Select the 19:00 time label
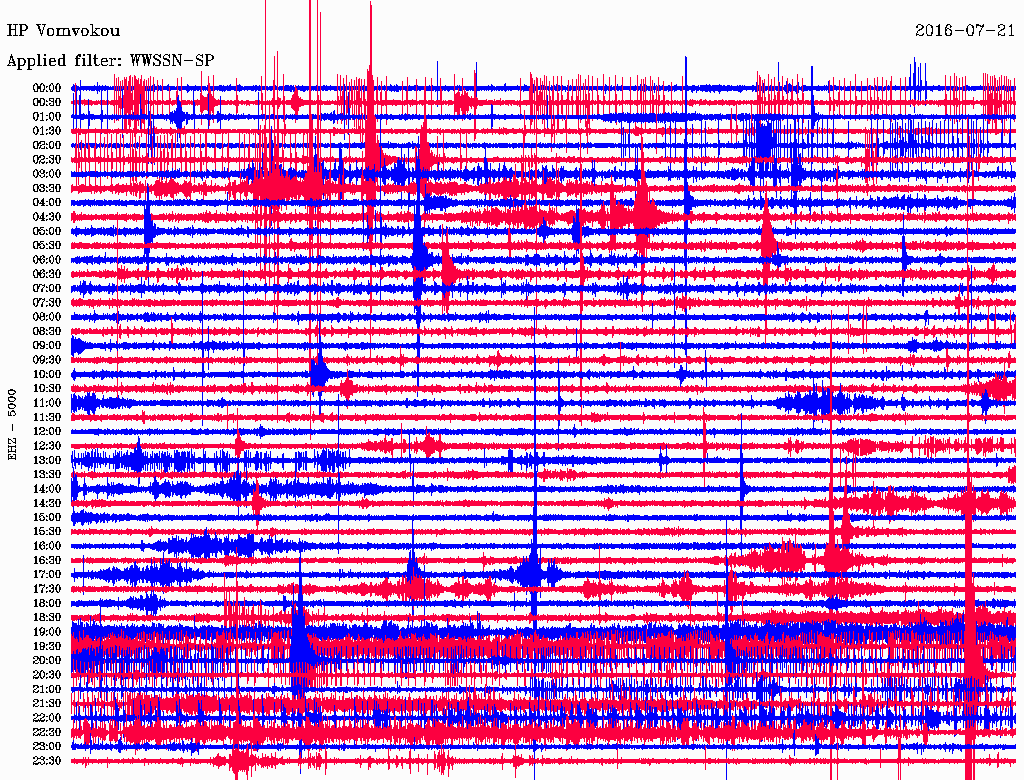Screen dimensions: 1024x780 tap(47, 632)
